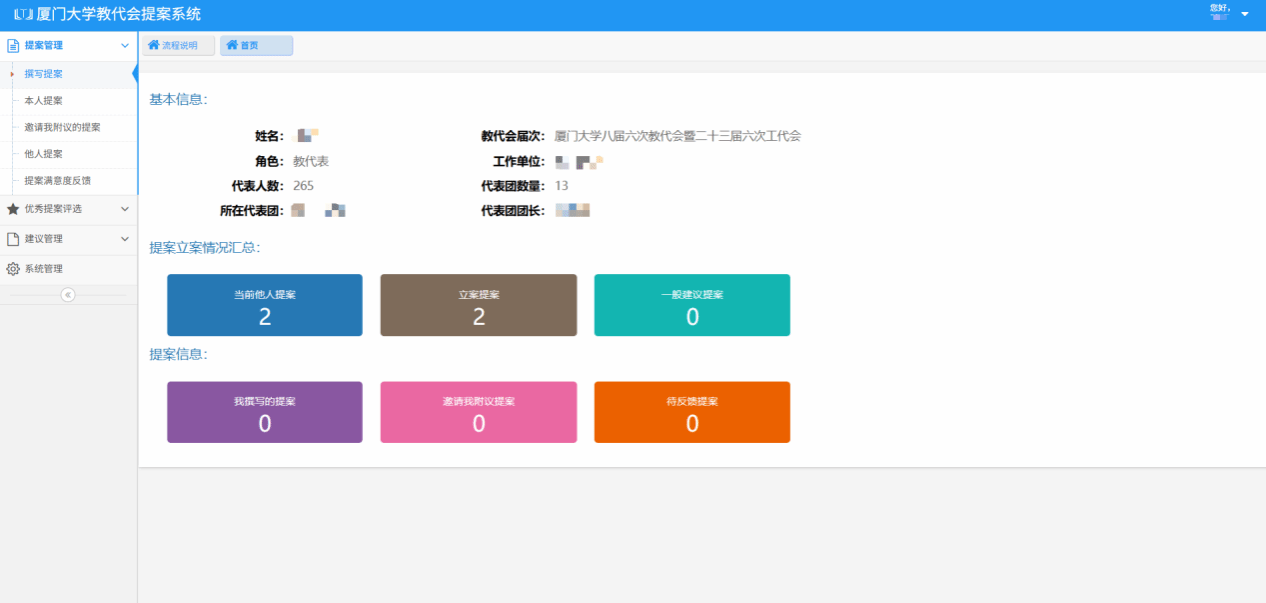The width and height of the screenshot is (1266, 603).
Task: Click the 提案管理 document icon
Action: click(x=13, y=46)
